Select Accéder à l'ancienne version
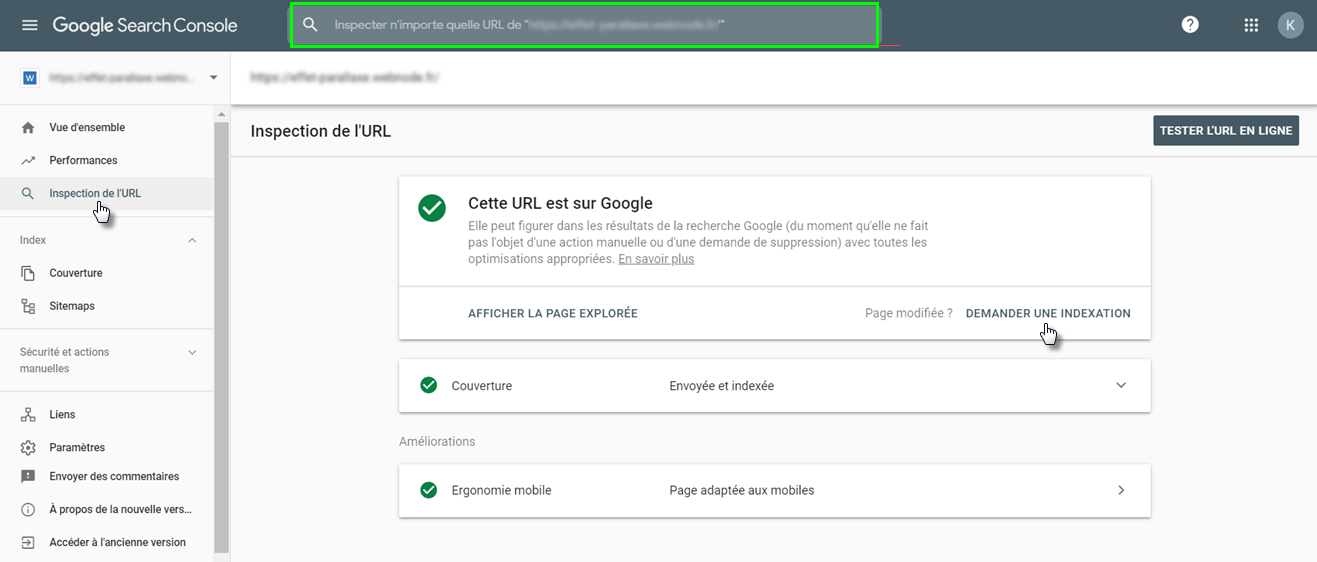1317x562 pixels. [x=117, y=542]
